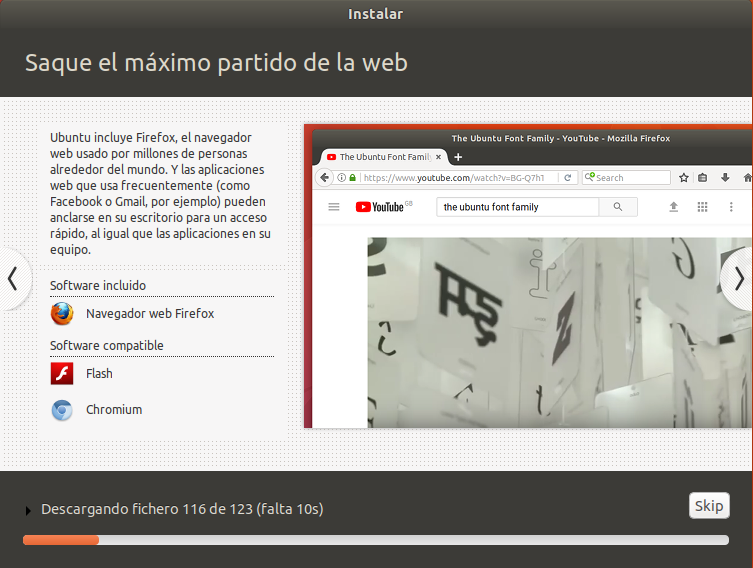Click the Firefox downloads arrow icon
The width and height of the screenshot is (753, 568).
coord(725,178)
